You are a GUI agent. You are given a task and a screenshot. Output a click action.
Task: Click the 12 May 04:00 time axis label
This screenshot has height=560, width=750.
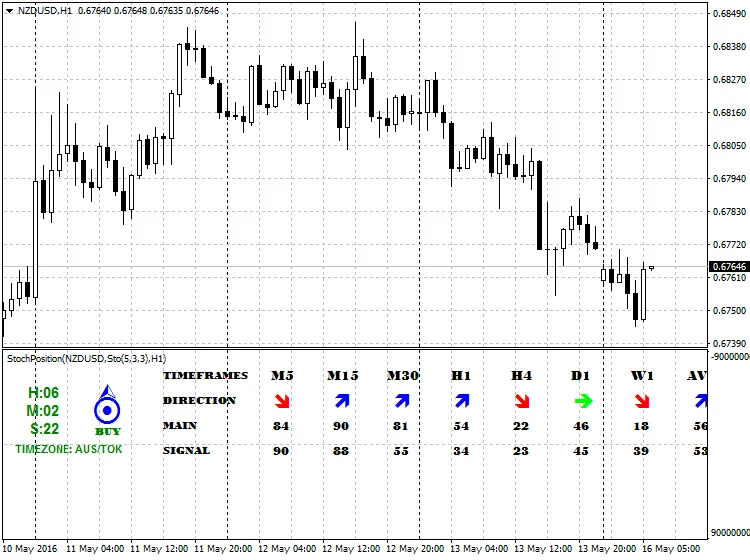coord(289,549)
